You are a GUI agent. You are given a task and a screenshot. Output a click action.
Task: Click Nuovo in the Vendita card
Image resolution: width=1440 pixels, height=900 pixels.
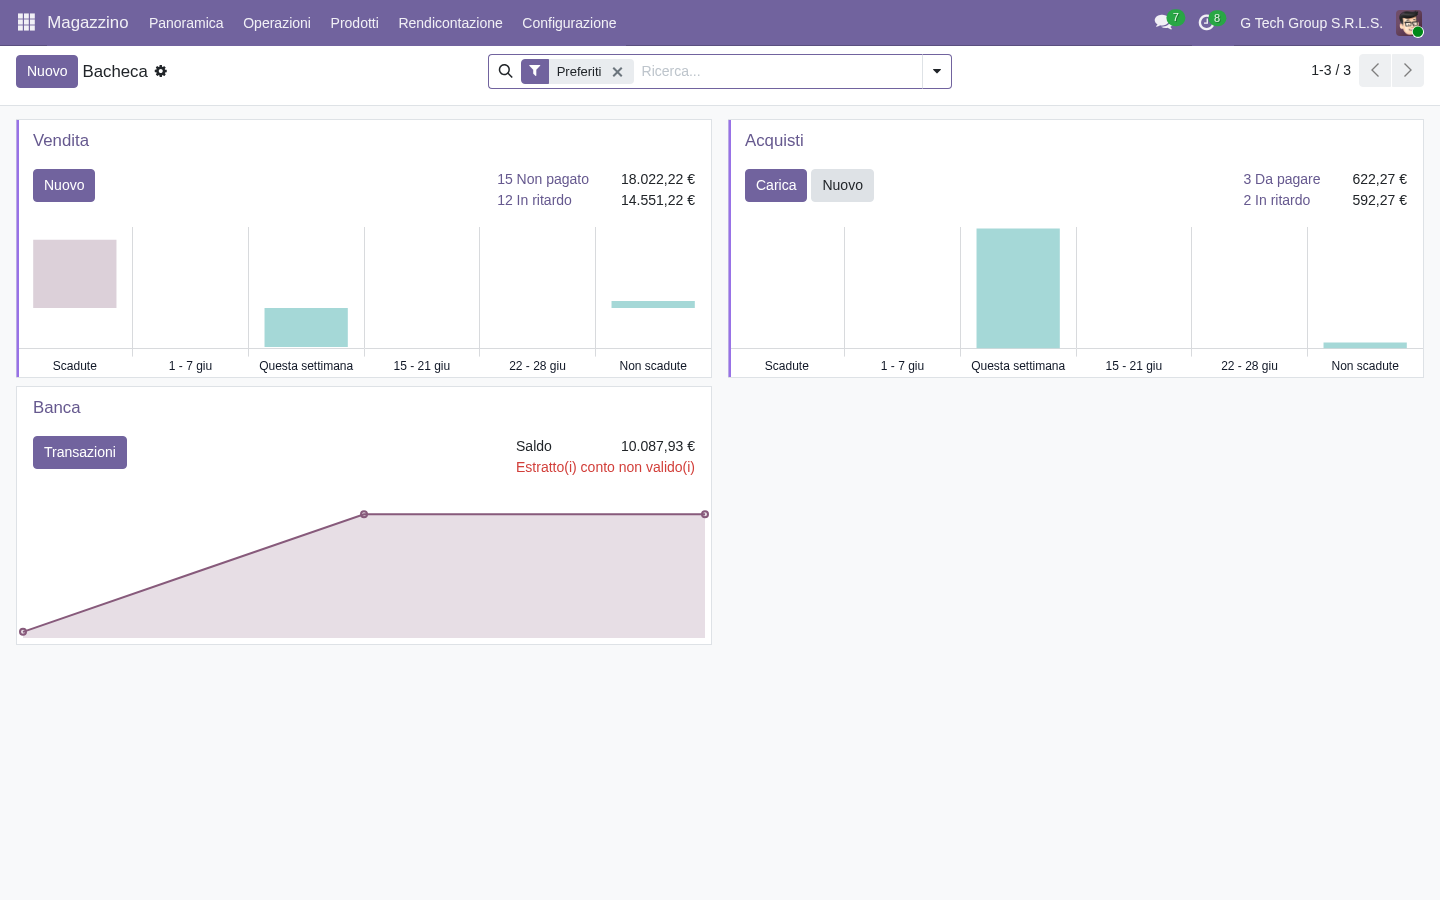pos(64,185)
